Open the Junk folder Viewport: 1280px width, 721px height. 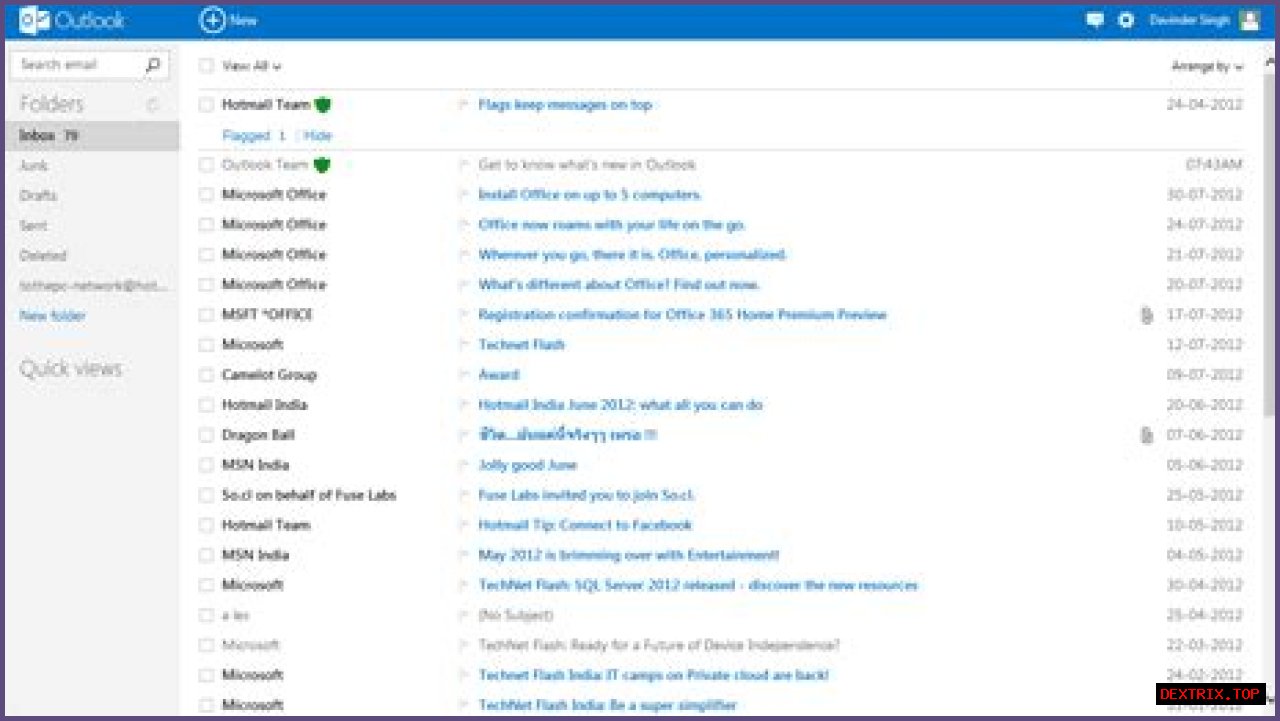pos(34,166)
